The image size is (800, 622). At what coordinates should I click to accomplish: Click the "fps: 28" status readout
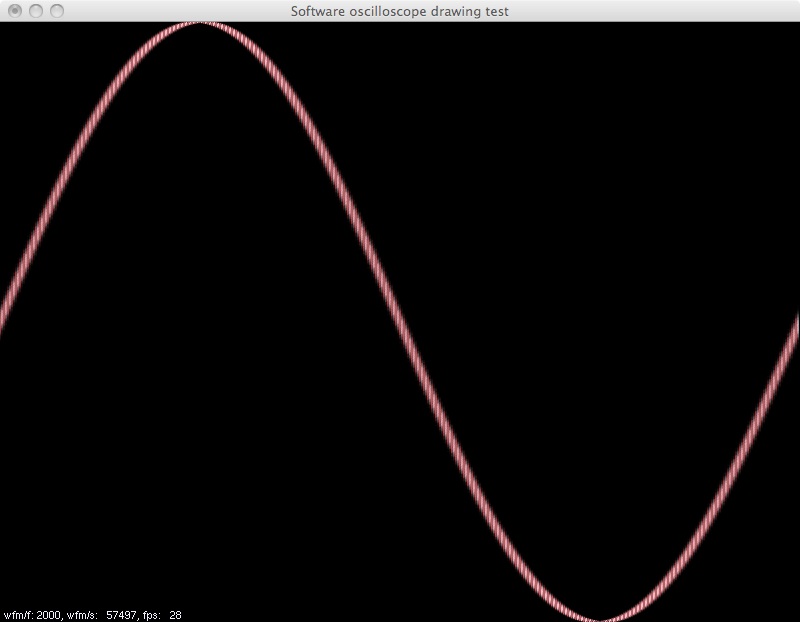click(162, 615)
